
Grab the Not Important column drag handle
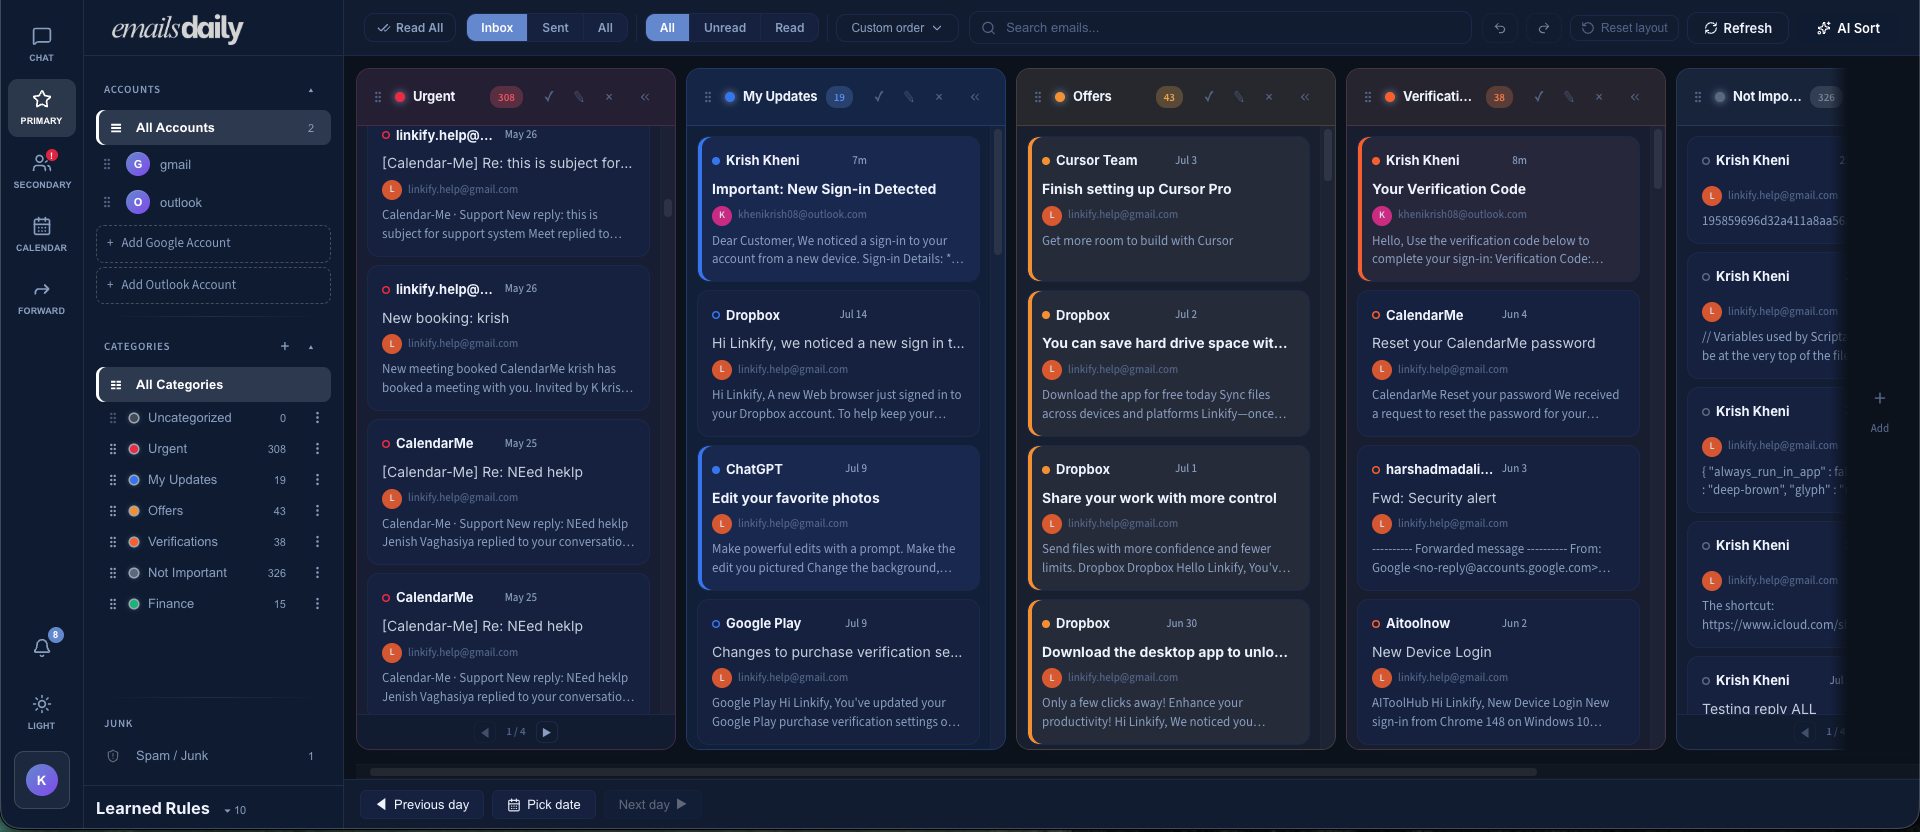tap(1698, 97)
